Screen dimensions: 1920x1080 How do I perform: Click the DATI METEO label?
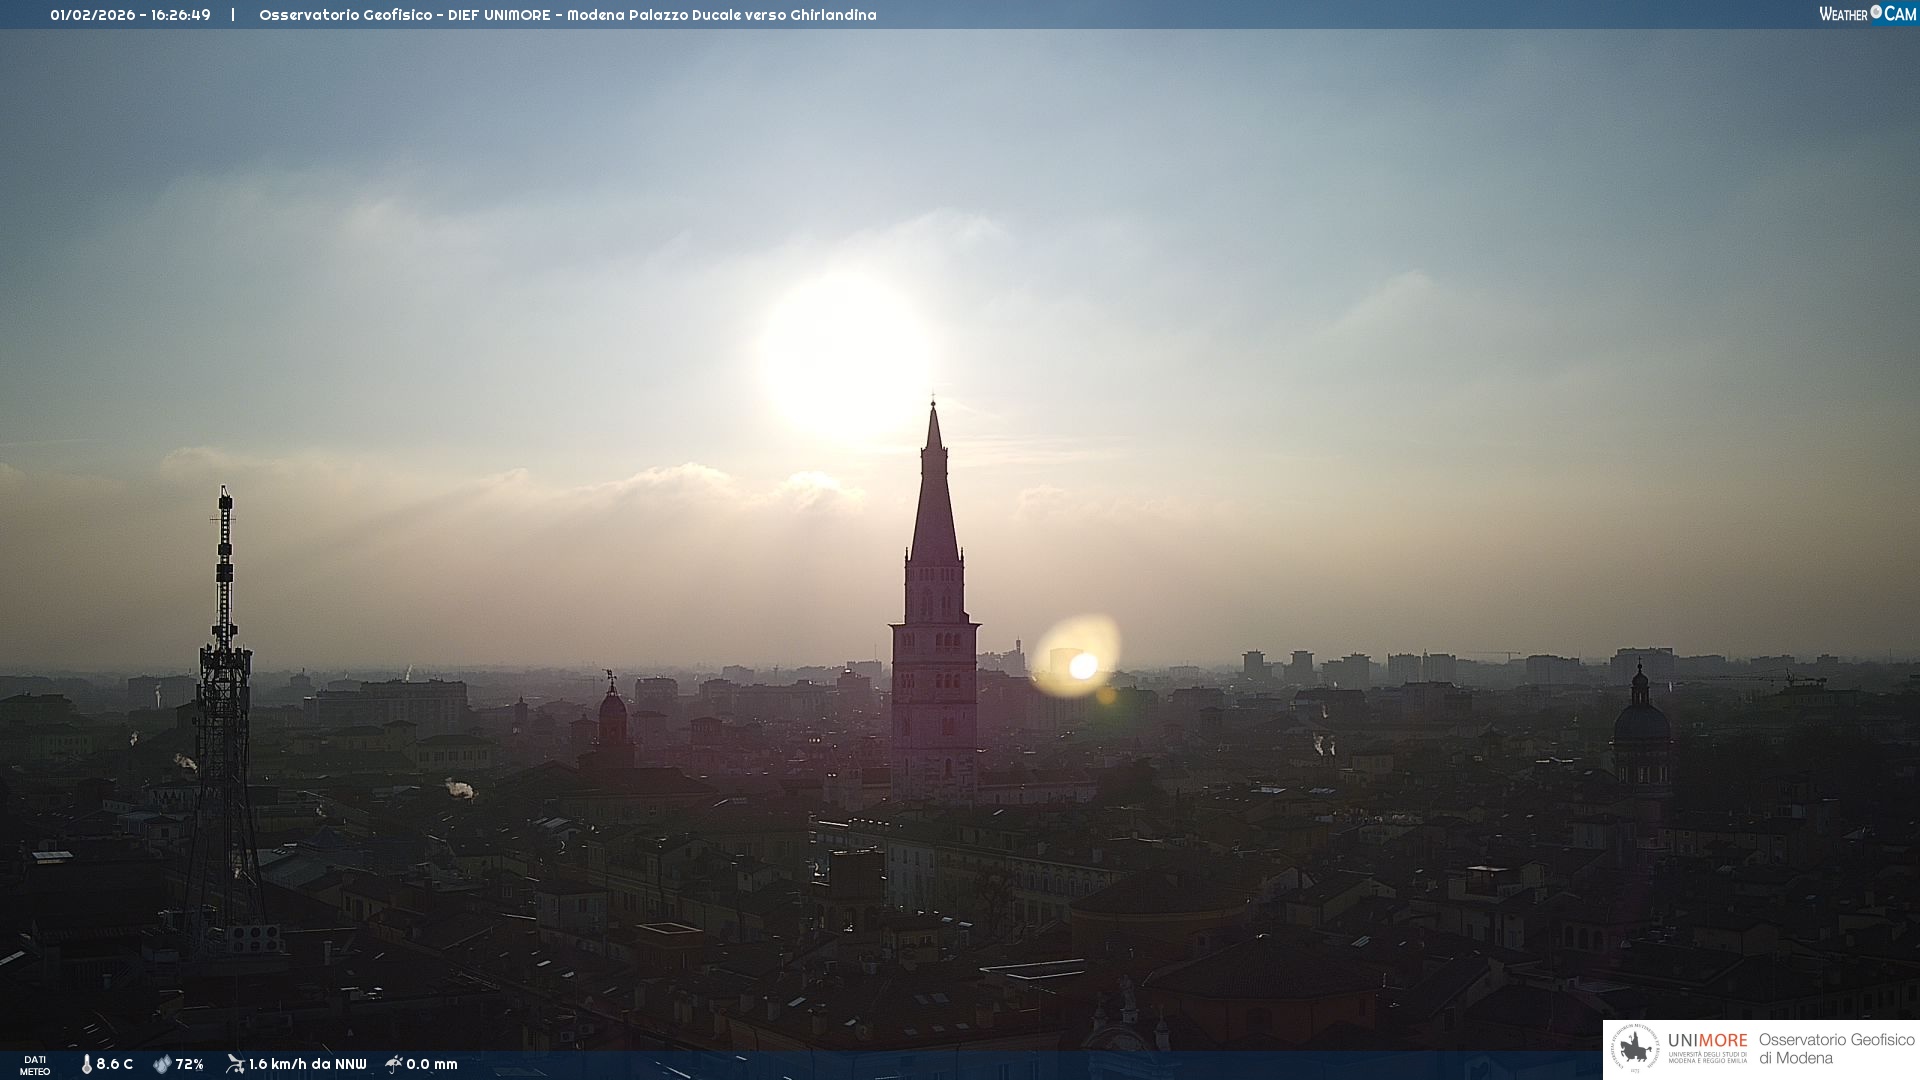tap(35, 1065)
